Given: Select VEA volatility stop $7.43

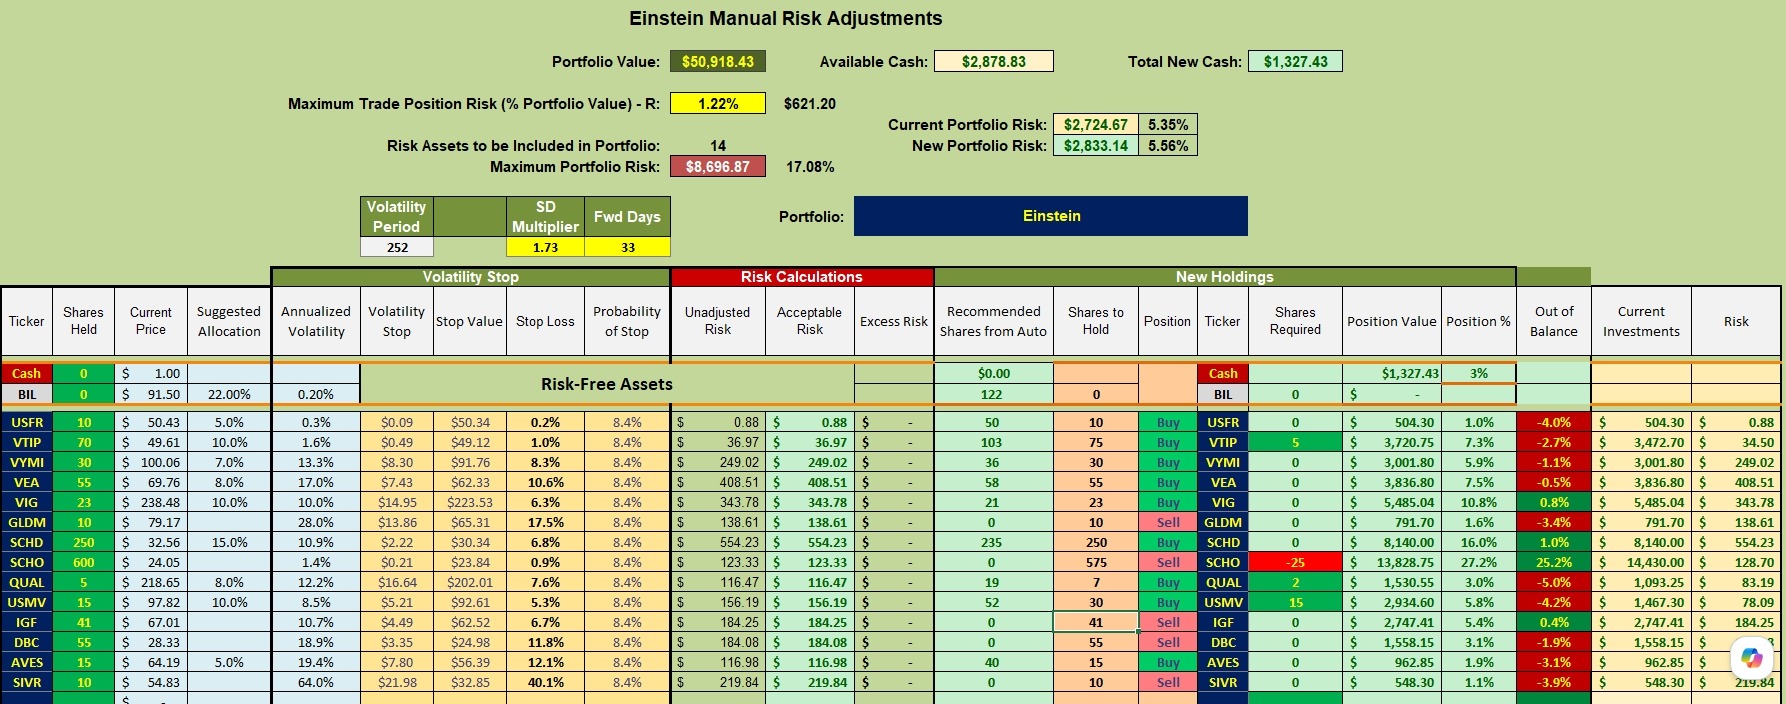Looking at the screenshot, I should tap(397, 482).
